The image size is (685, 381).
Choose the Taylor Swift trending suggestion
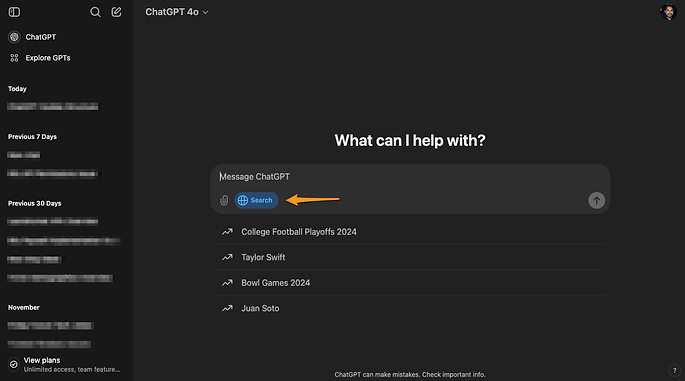pos(410,257)
